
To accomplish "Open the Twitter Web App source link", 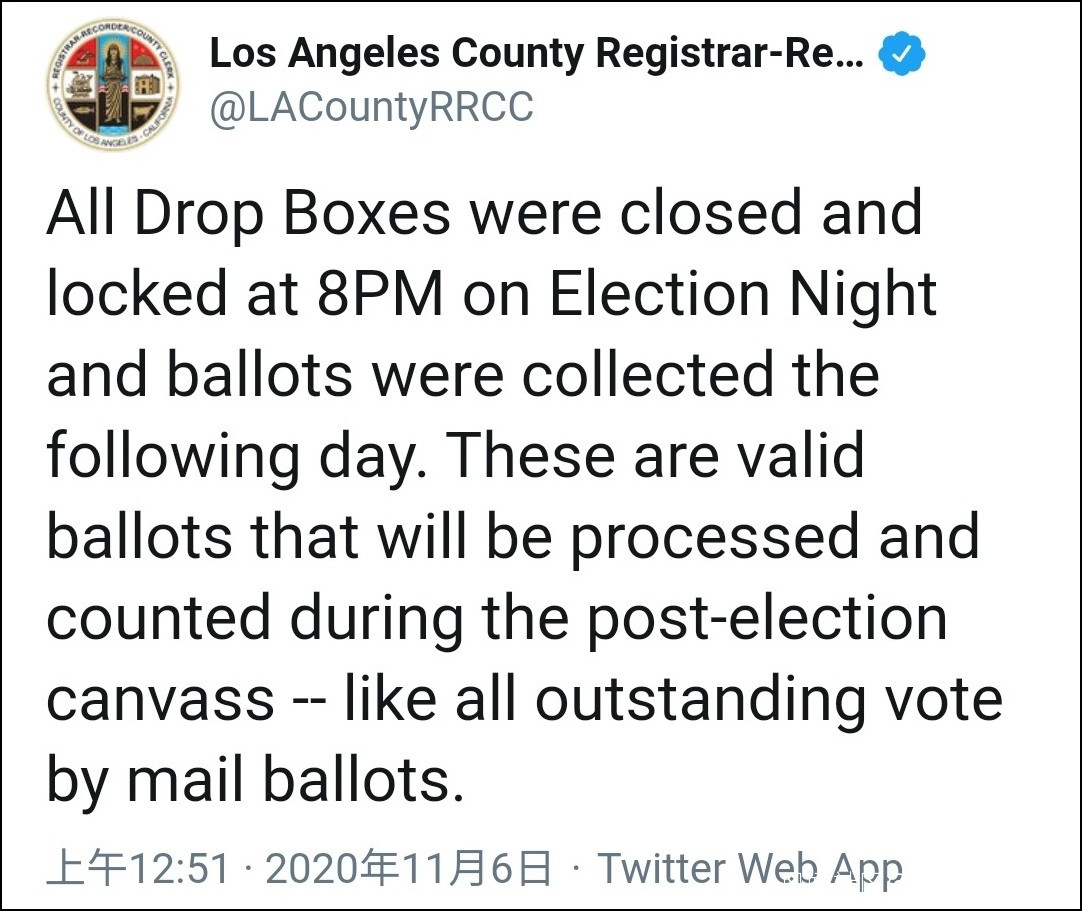I will click(x=750, y=868).
